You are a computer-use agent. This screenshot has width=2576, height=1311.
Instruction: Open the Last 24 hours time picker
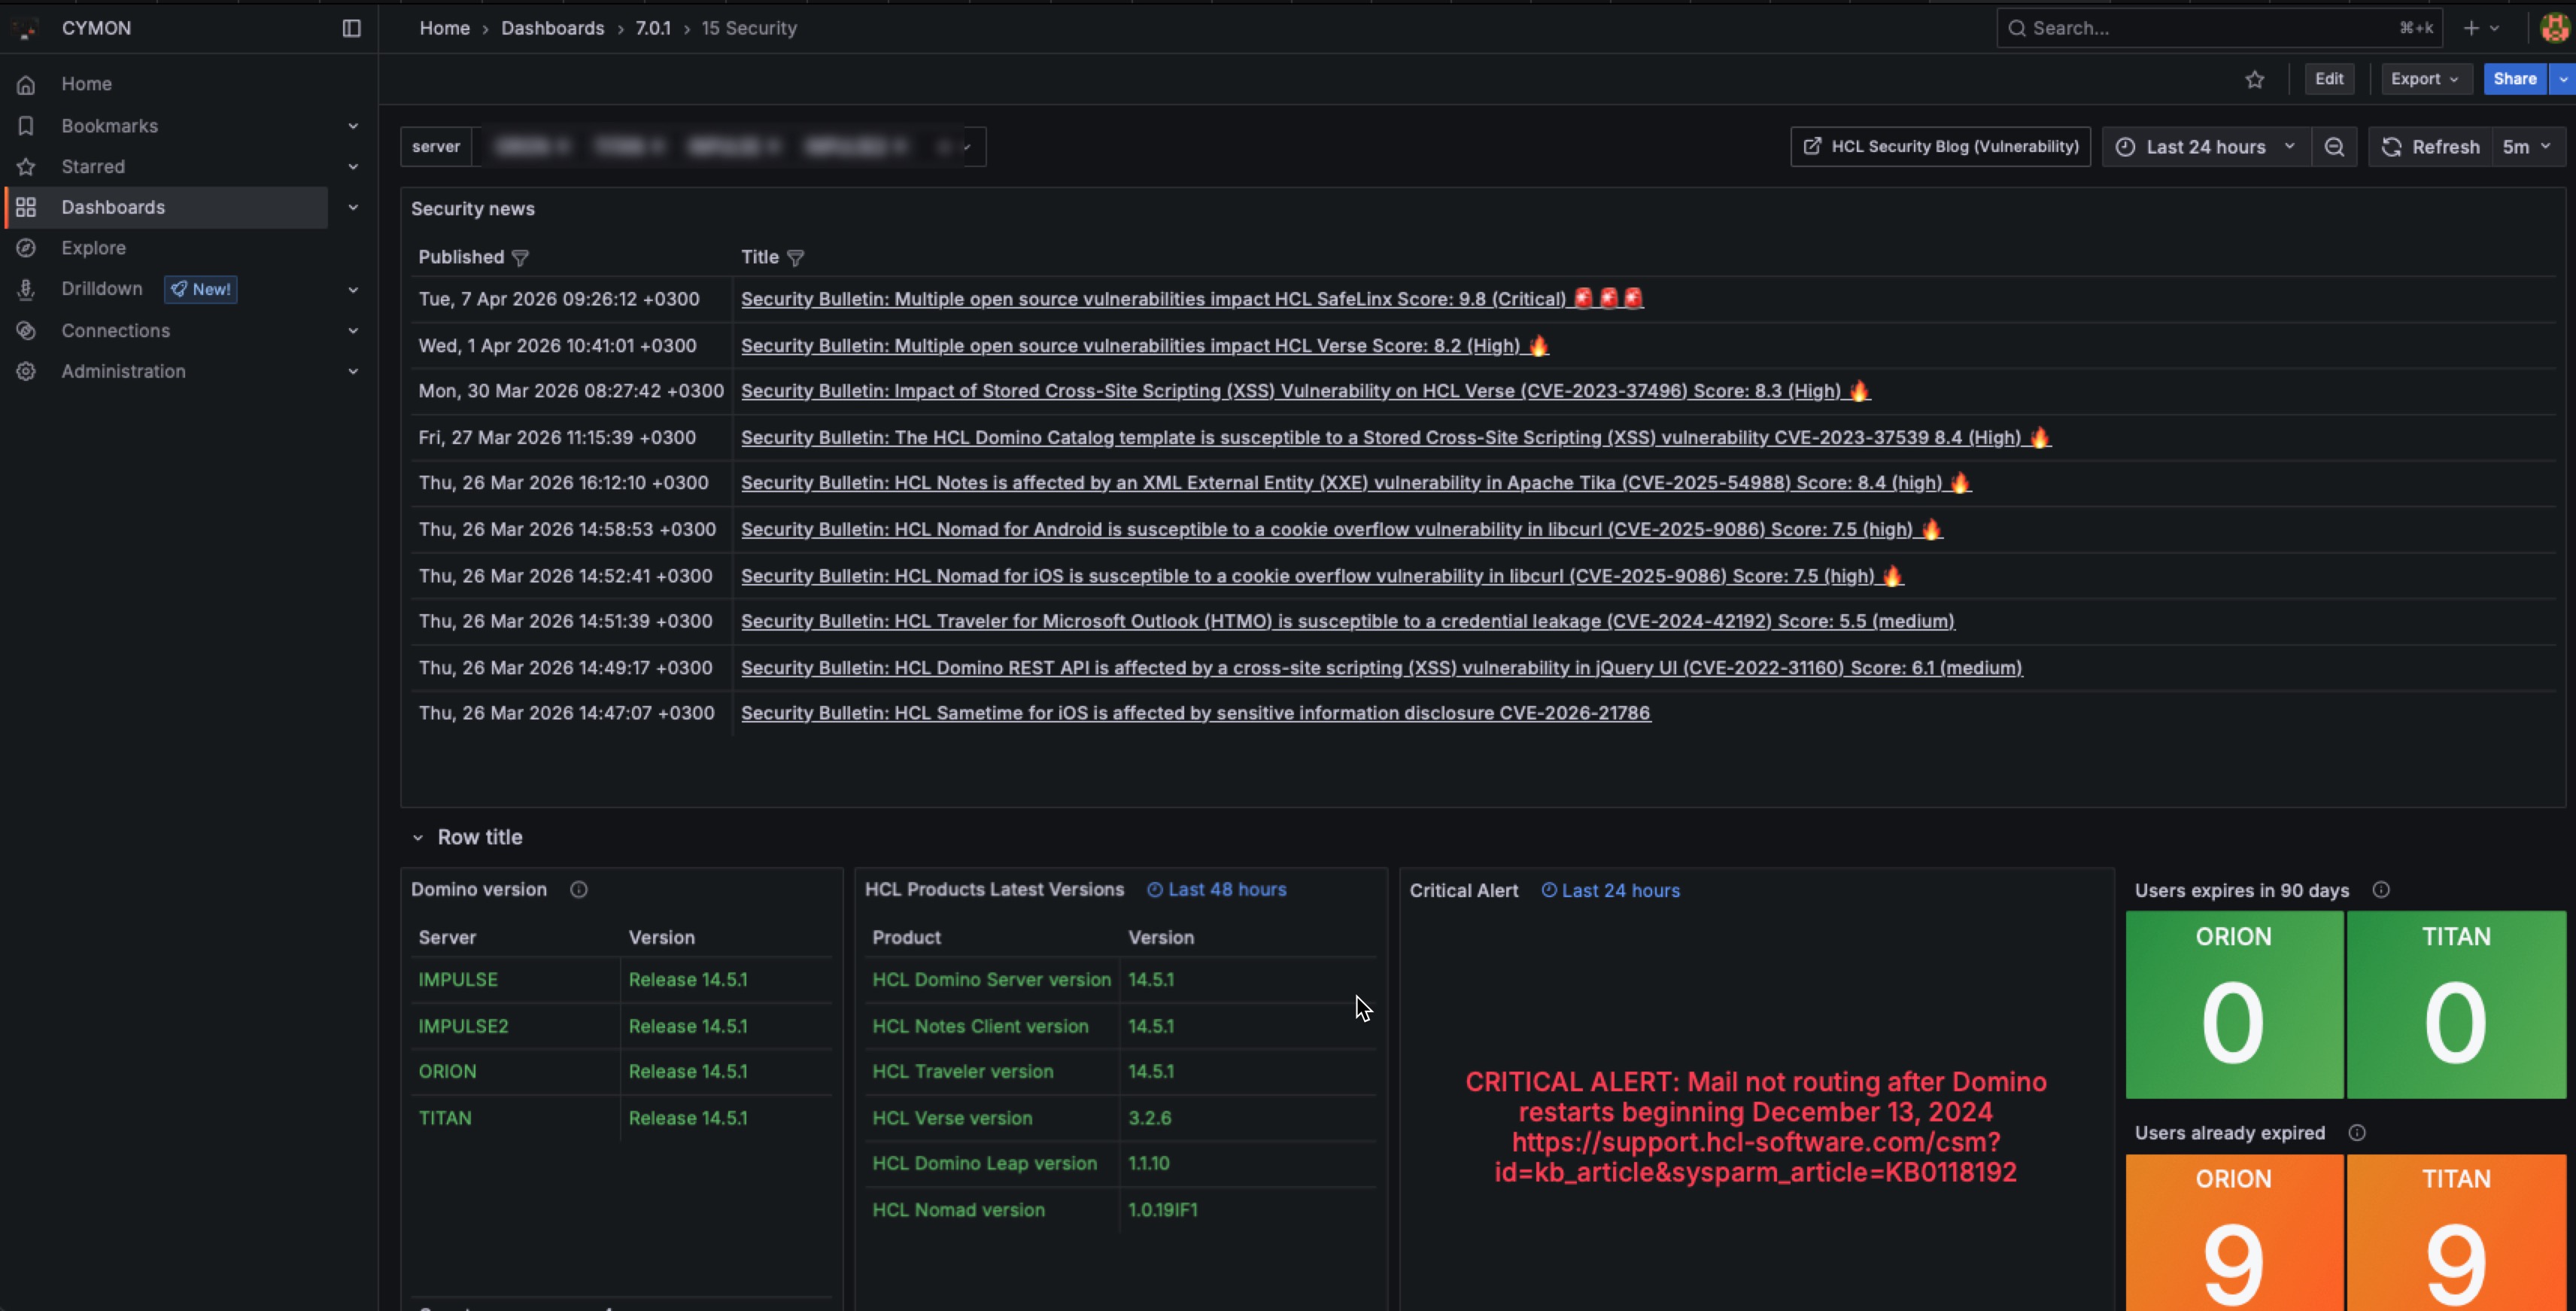coord(2205,147)
